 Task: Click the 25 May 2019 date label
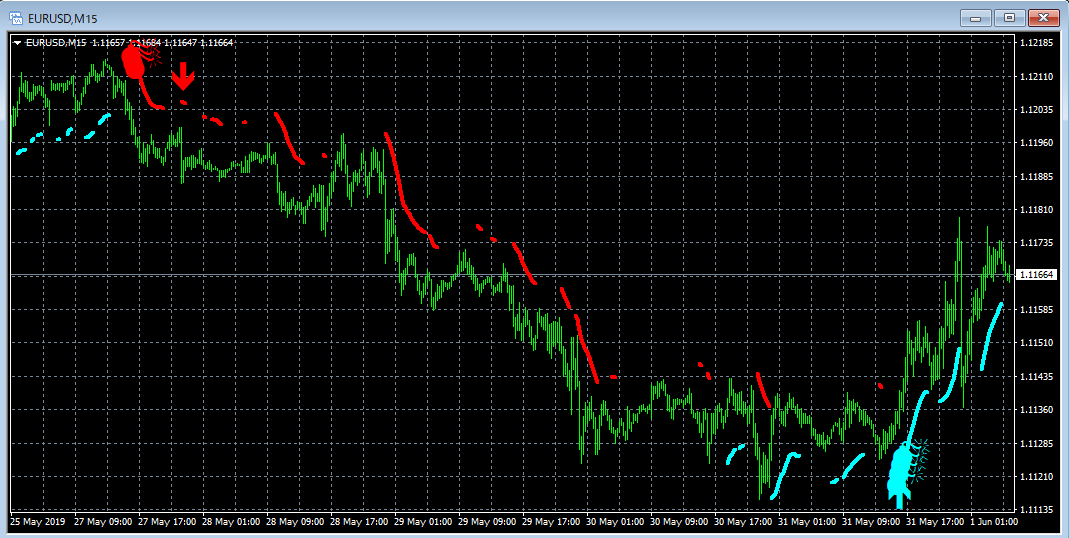(x=37, y=522)
